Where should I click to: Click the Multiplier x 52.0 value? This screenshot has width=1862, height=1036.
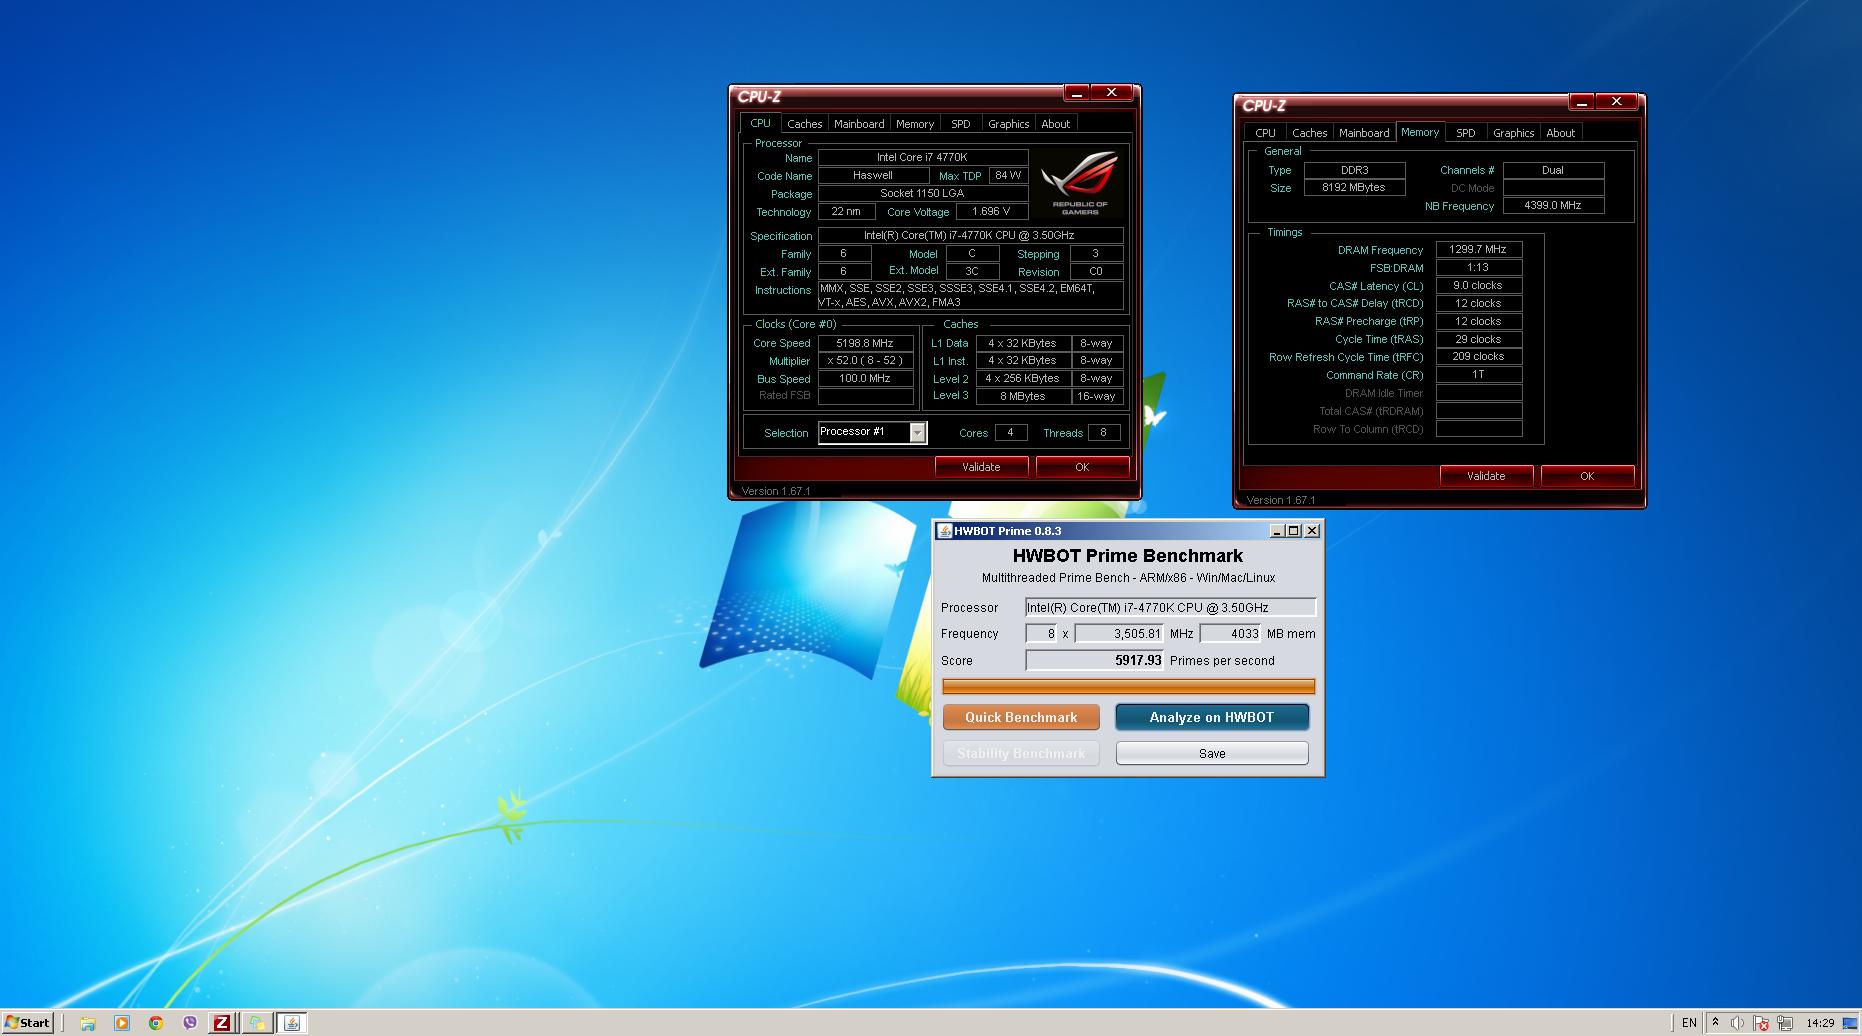(865, 361)
